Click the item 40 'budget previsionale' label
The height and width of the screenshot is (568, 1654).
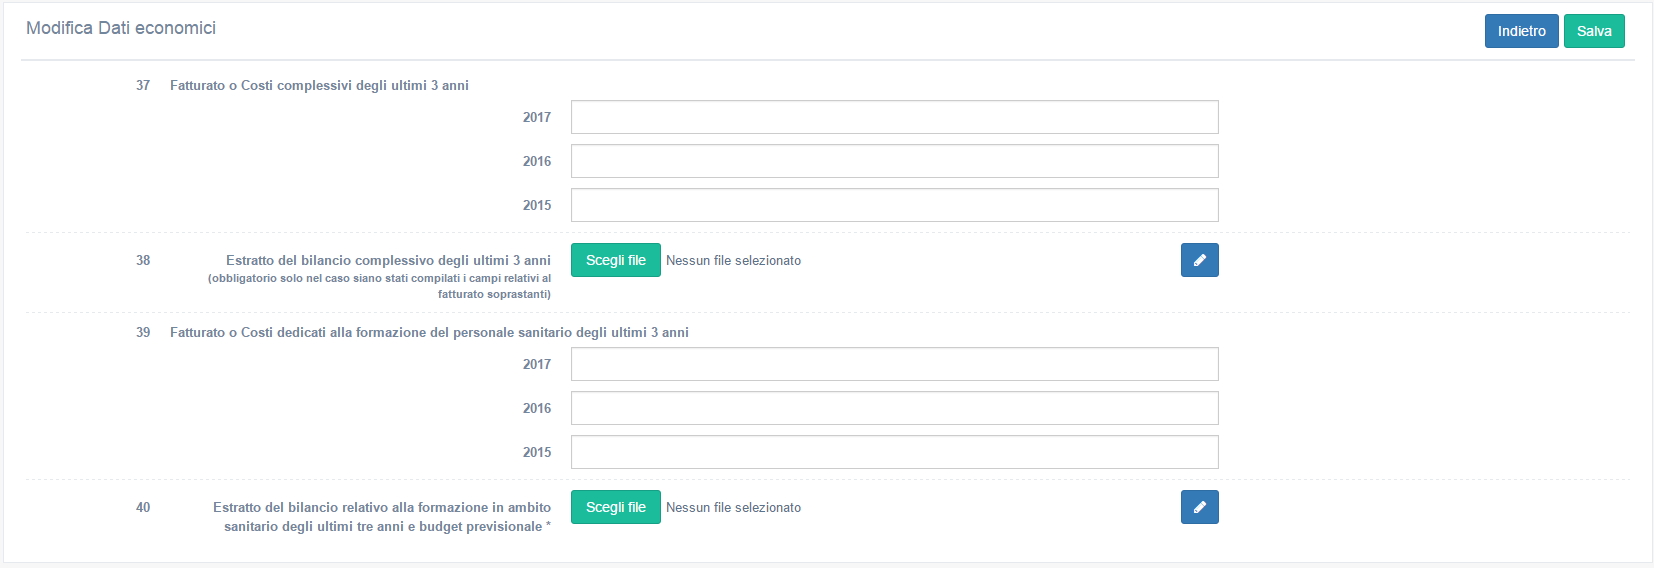382,517
